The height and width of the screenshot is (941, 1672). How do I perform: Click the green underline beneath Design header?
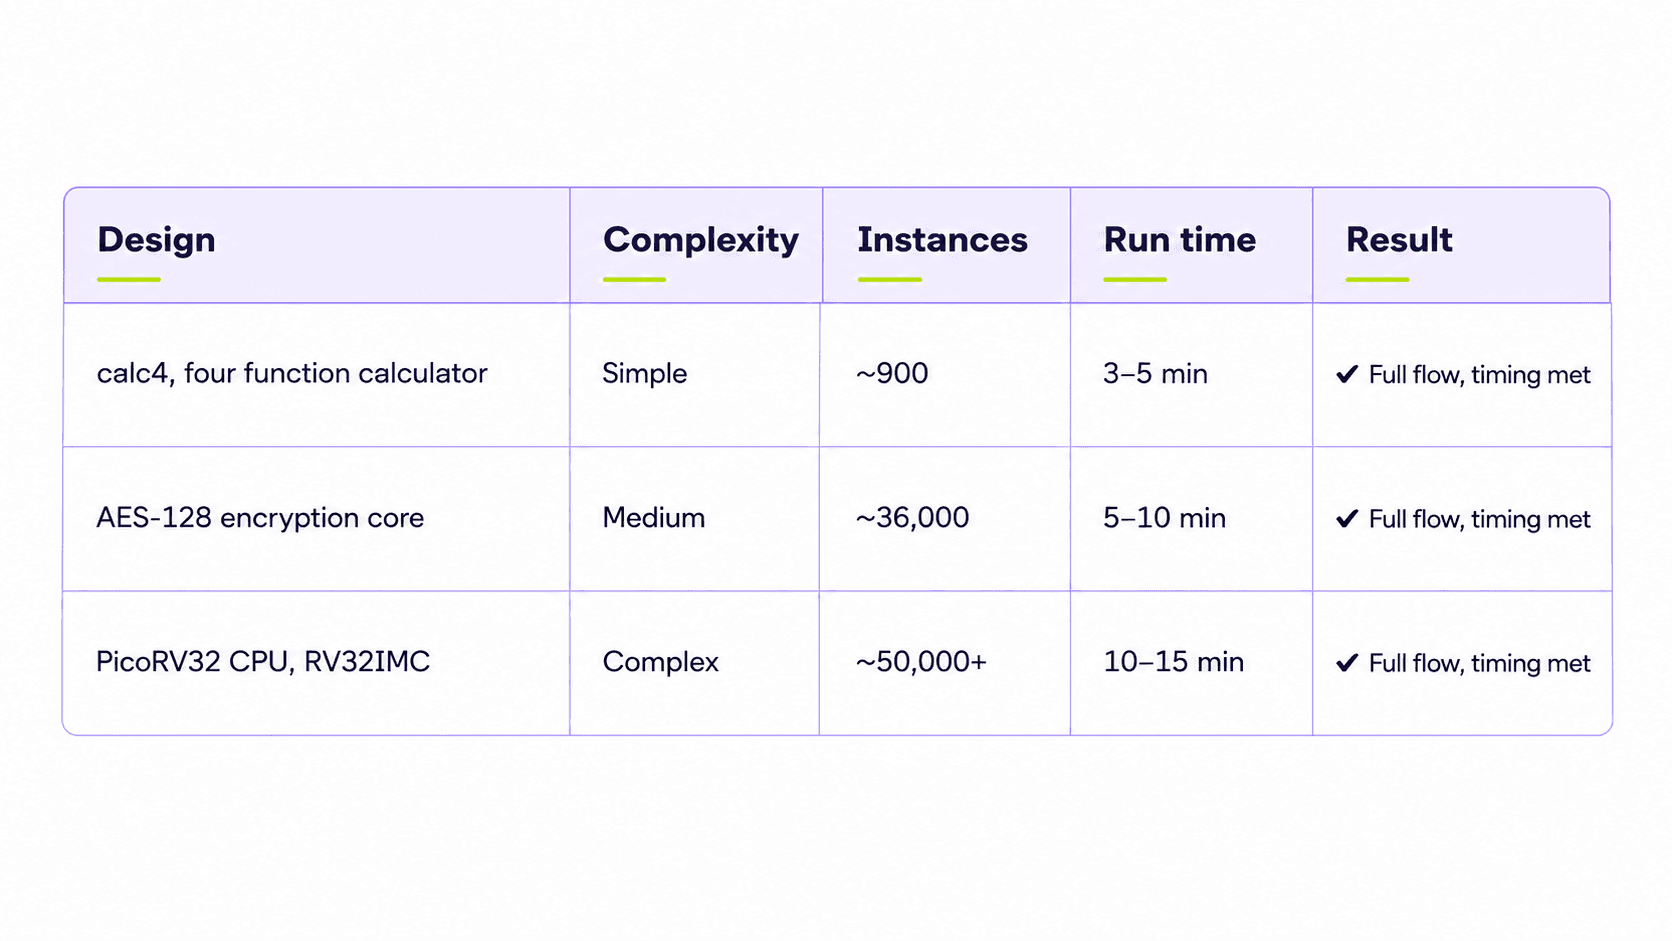pyautogui.click(x=129, y=280)
